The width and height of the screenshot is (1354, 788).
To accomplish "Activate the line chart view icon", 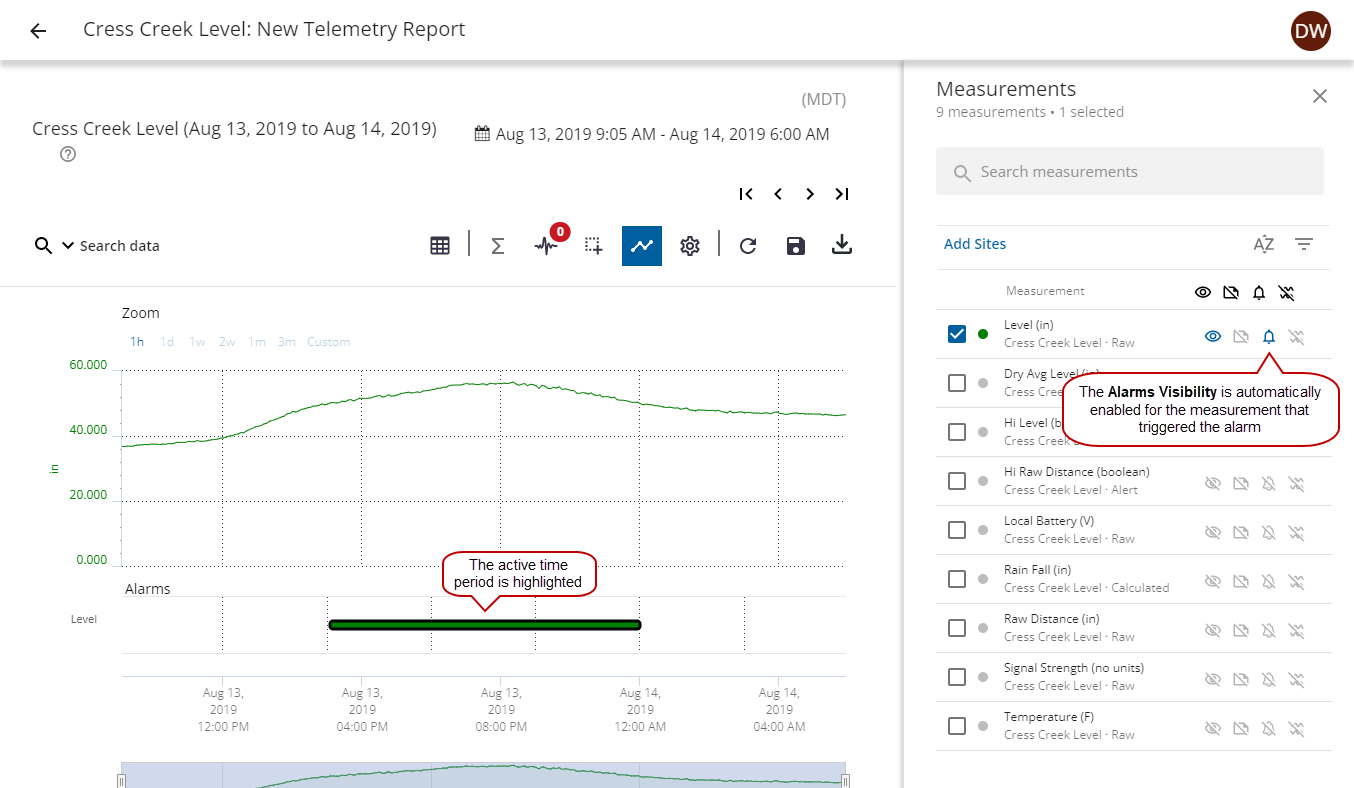I will [641, 246].
